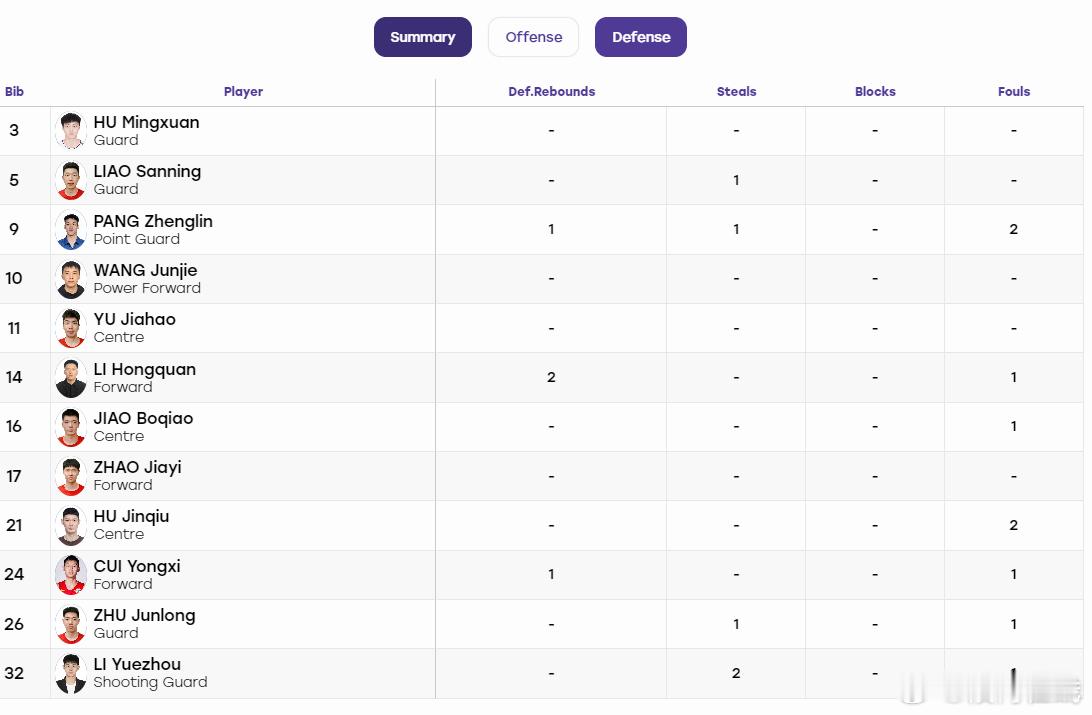Screen dimensions: 1092x715
Task: Click WANG Junjie's portrait thumbnail
Action: (71, 278)
